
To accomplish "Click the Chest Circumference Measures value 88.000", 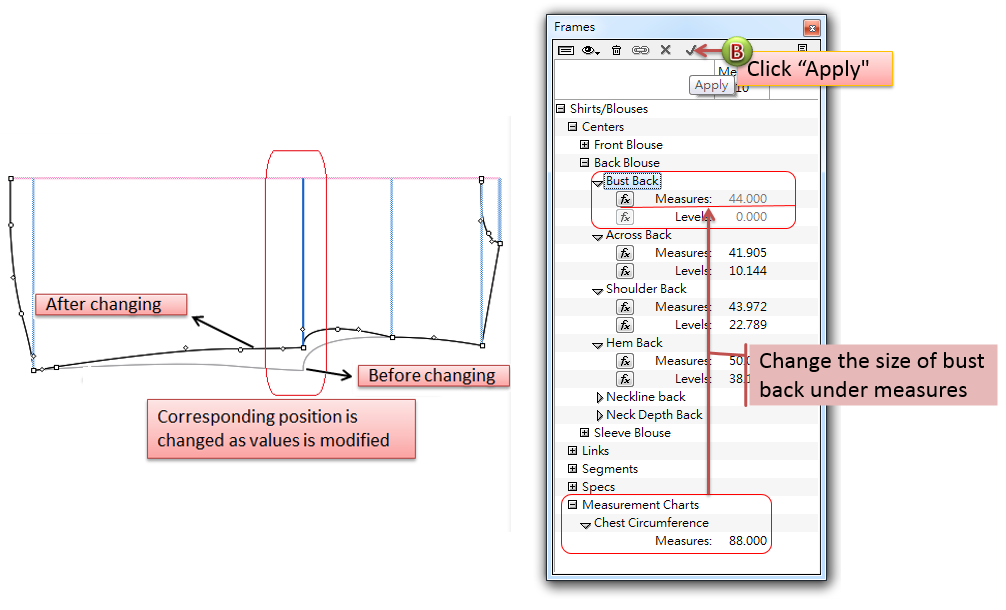I will coord(748,541).
